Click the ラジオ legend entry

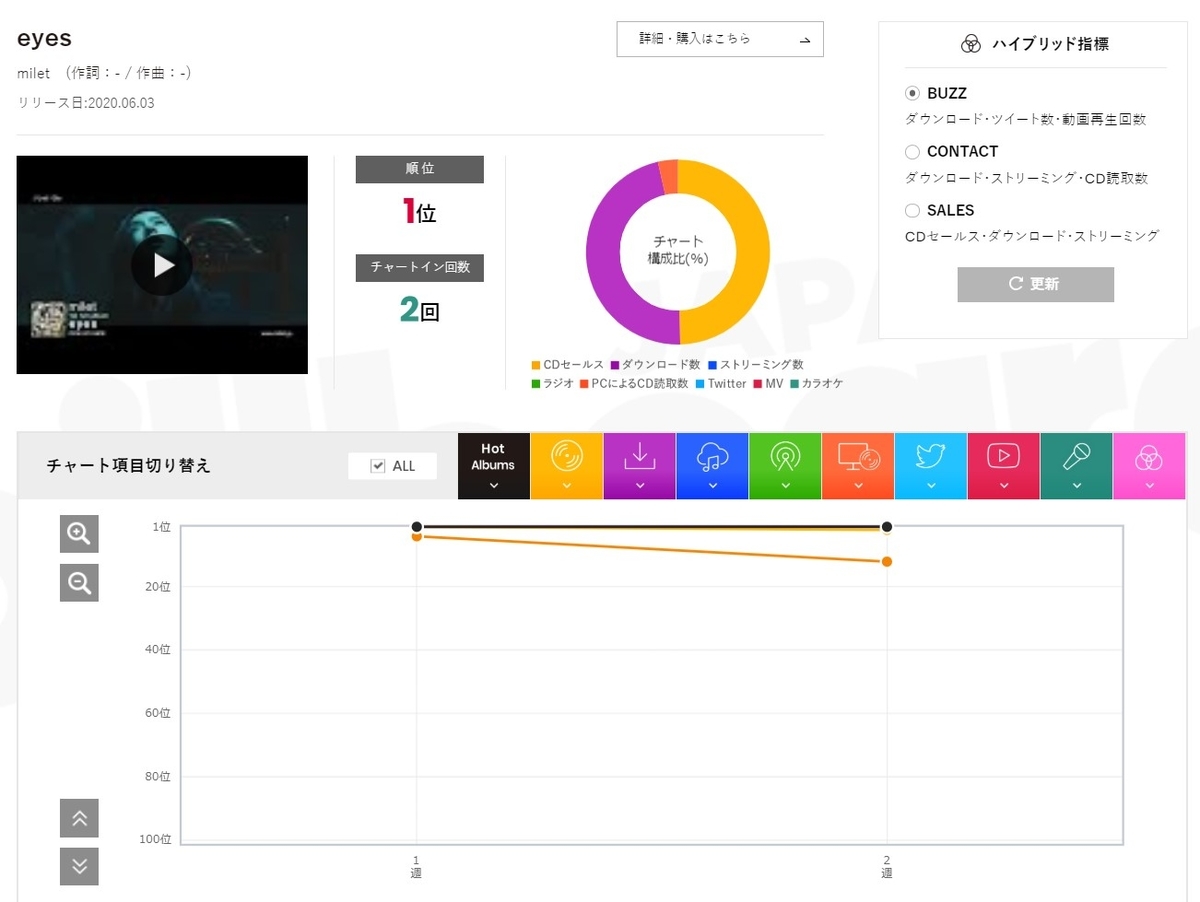tap(552, 383)
